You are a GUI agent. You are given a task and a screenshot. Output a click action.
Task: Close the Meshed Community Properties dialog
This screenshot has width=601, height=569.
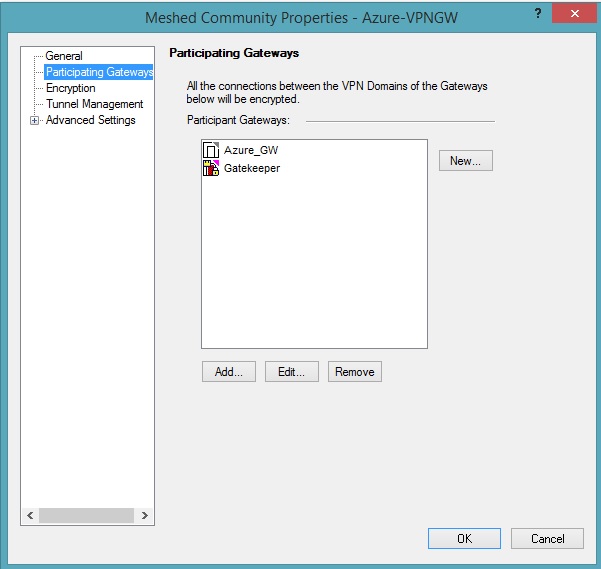(574, 14)
